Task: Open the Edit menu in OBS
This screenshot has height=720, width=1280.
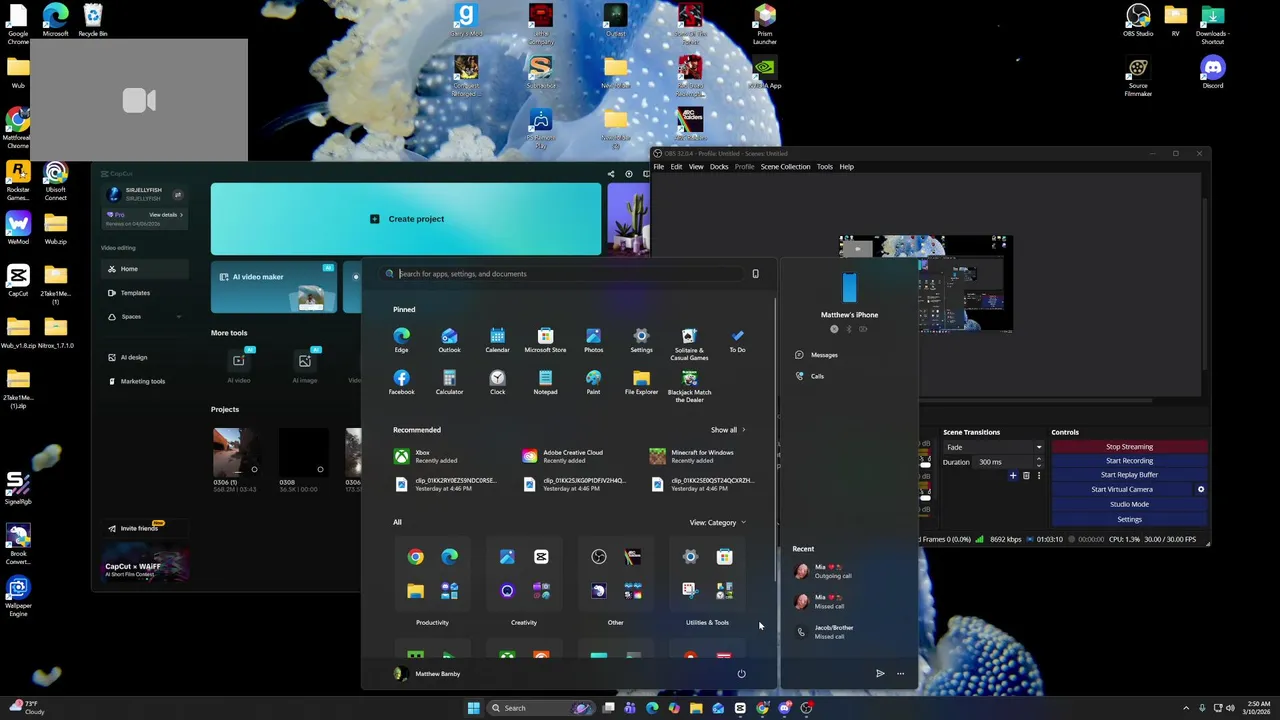Action: tap(676, 167)
